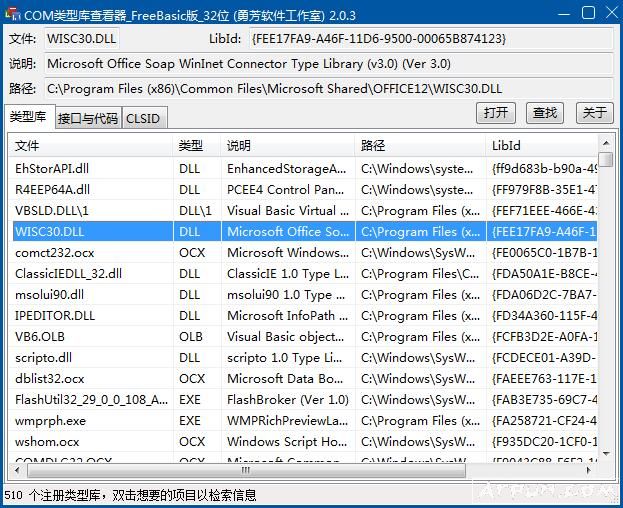Click the Visual Basic Virtual ... cell
Image resolution: width=623 pixels, height=508 pixels.
coord(288,211)
